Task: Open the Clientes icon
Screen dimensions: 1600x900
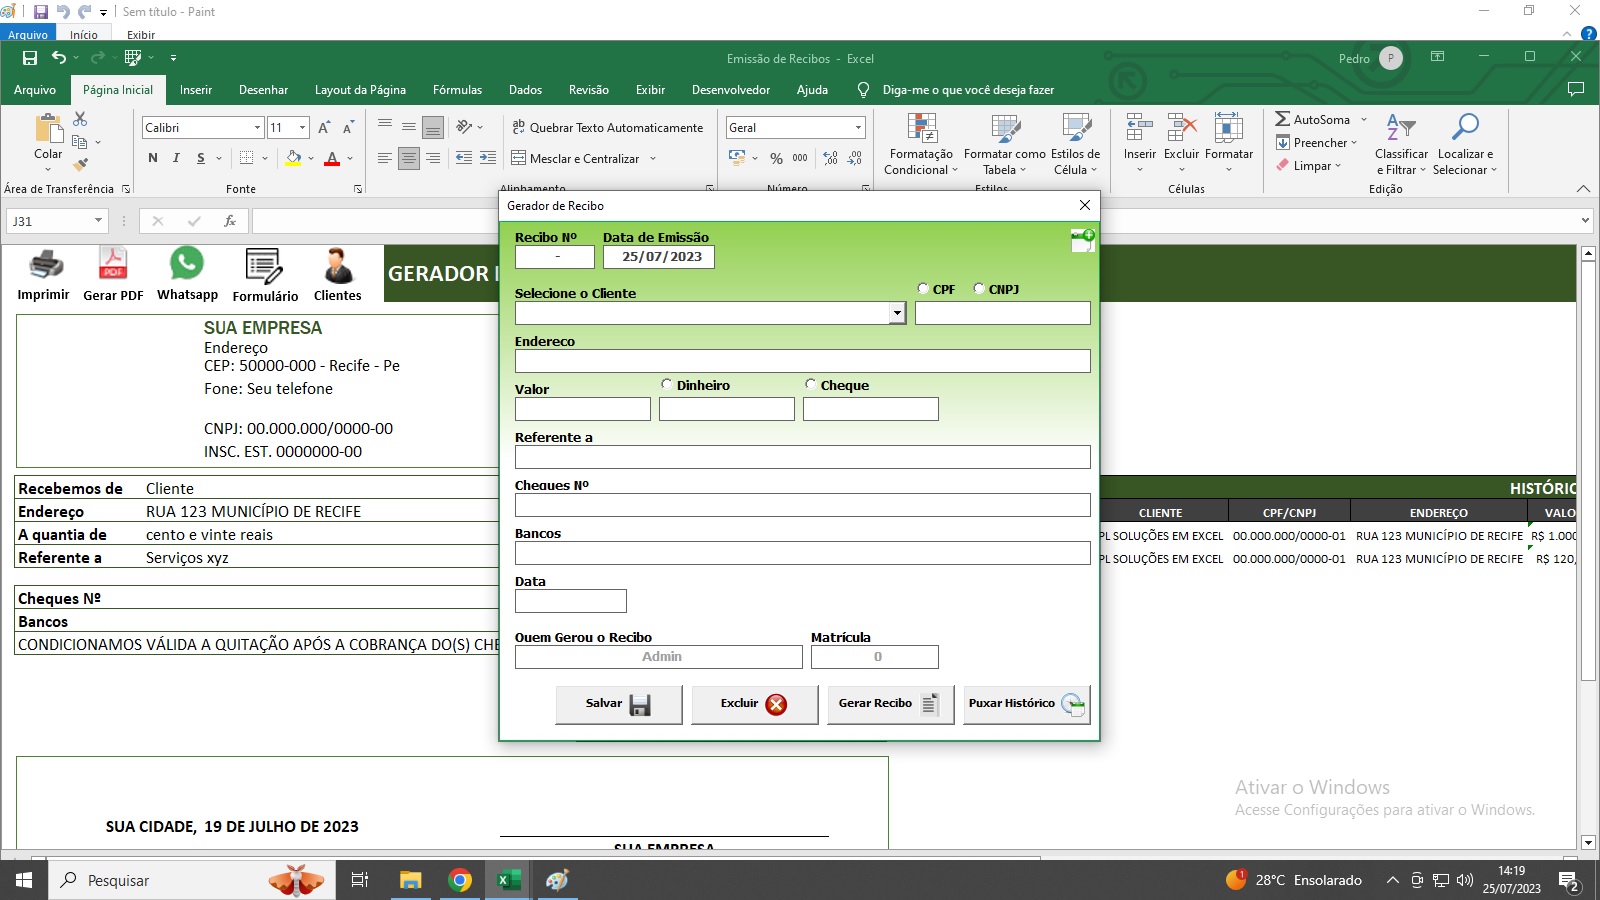Action: pyautogui.click(x=338, y=267)
